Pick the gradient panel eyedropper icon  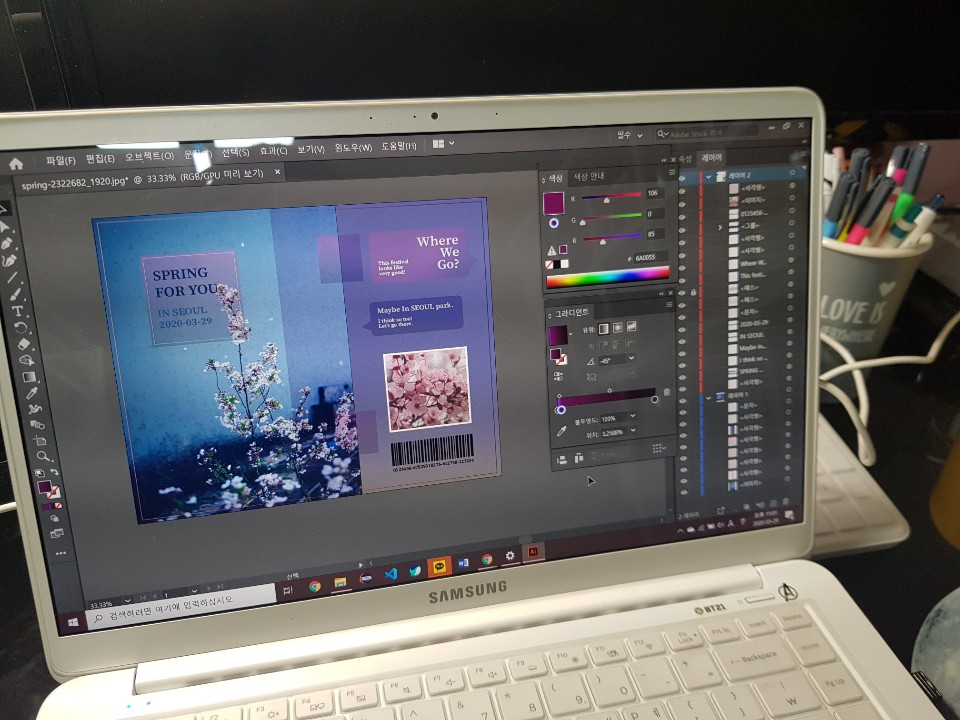tap(561, 431)
